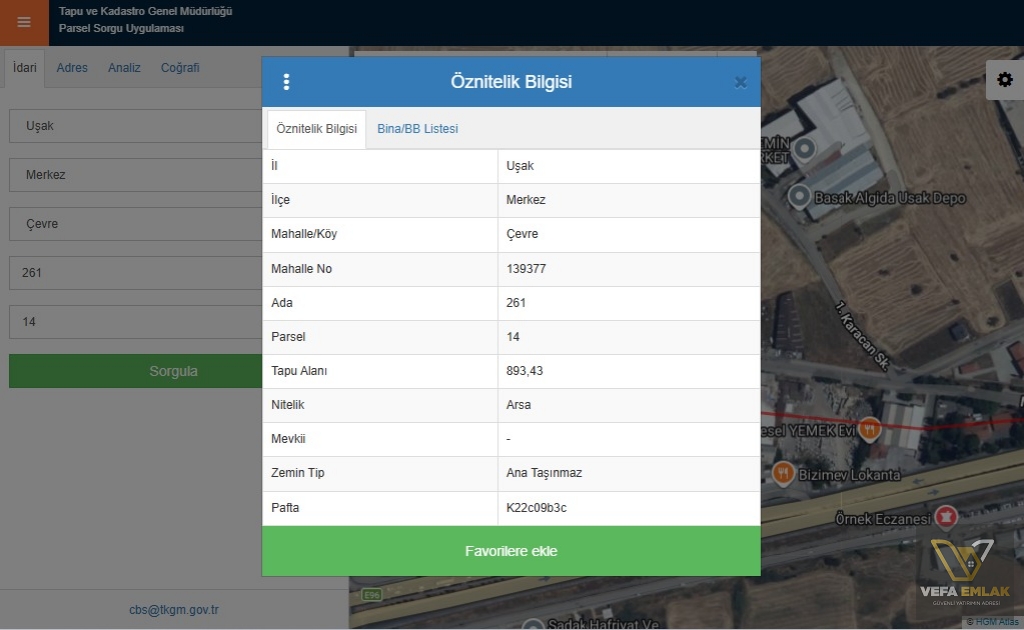Viewport: 1024px width, 630px height.
Task: Open the three-dot options in Öznitelik Bilgisi
Action: pyautogui.click(x=286, y=82)
